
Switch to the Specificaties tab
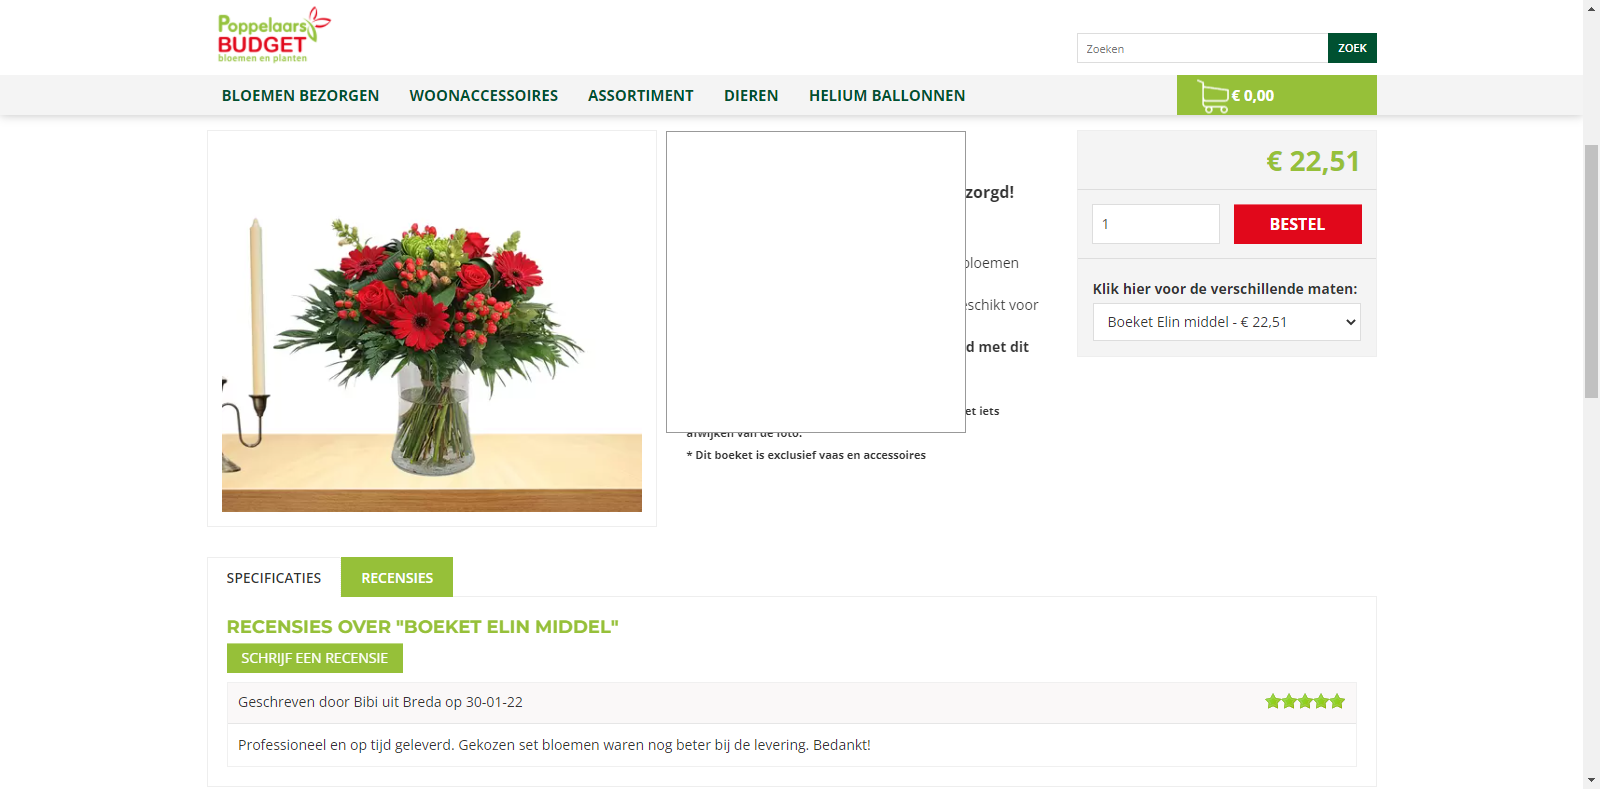click(x=274, y=578)
